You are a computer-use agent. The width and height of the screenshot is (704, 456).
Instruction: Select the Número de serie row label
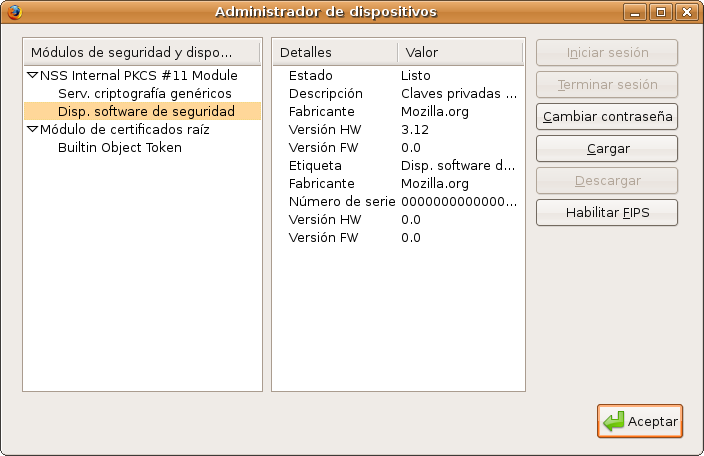point(342,201)
